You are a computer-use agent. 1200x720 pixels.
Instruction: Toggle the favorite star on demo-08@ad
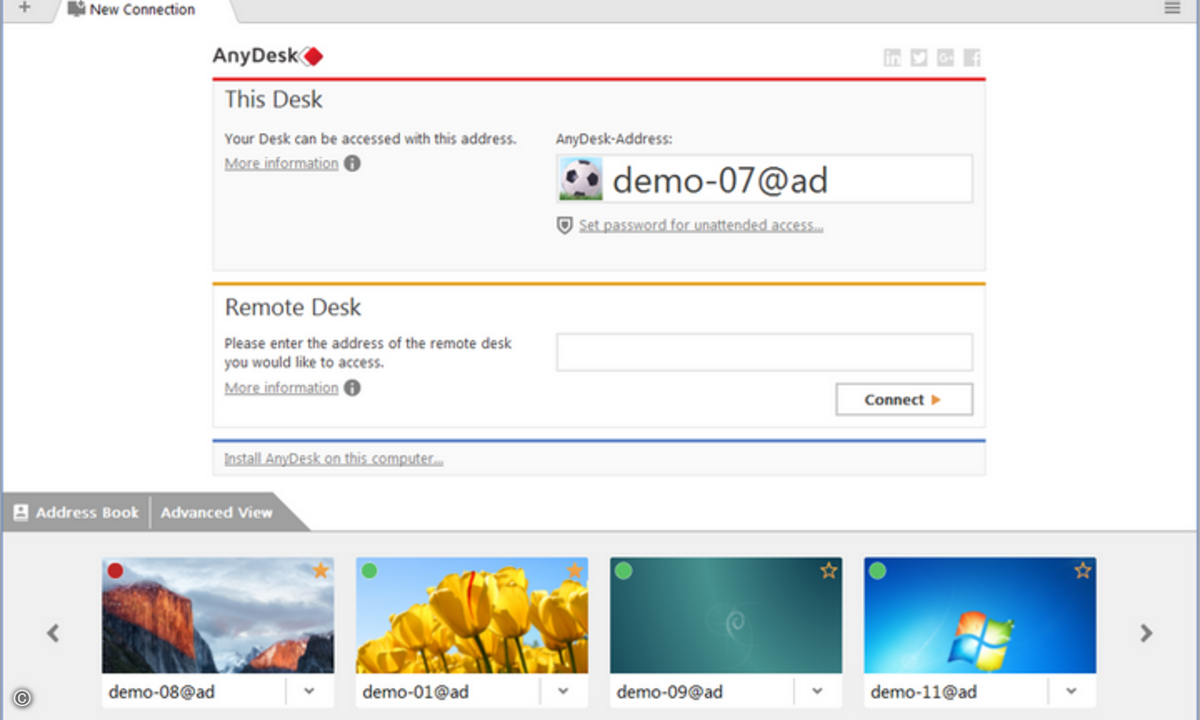click(320, 571)
